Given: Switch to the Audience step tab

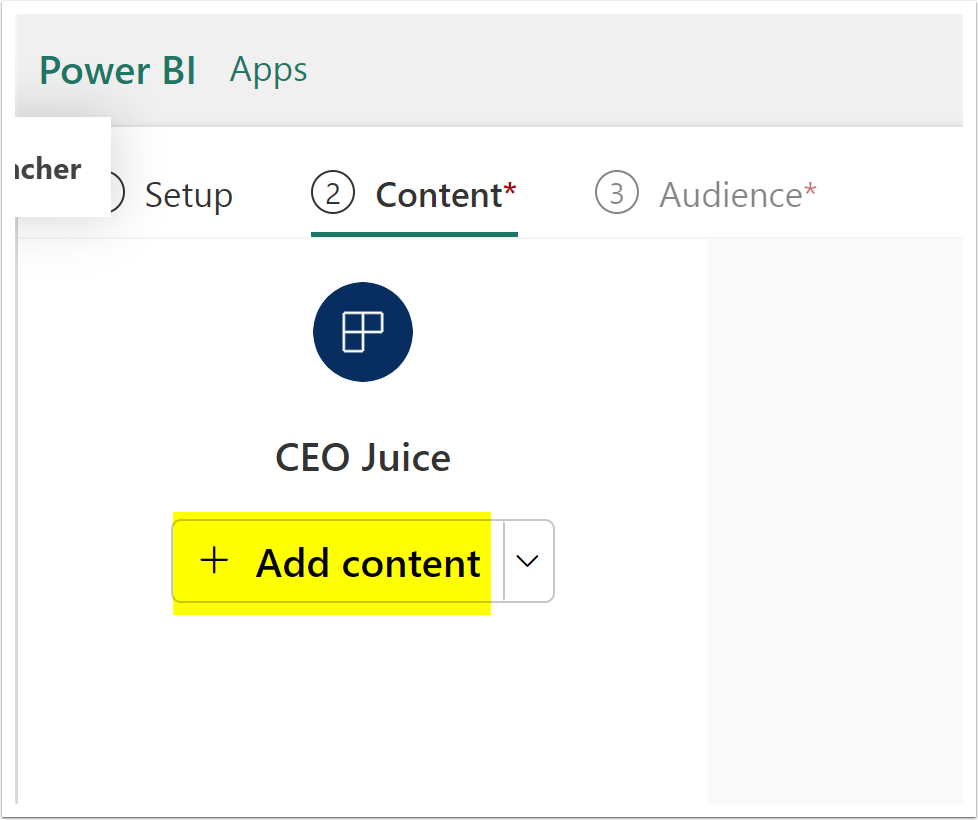Looking at the screenshot, I should (705, 195).
